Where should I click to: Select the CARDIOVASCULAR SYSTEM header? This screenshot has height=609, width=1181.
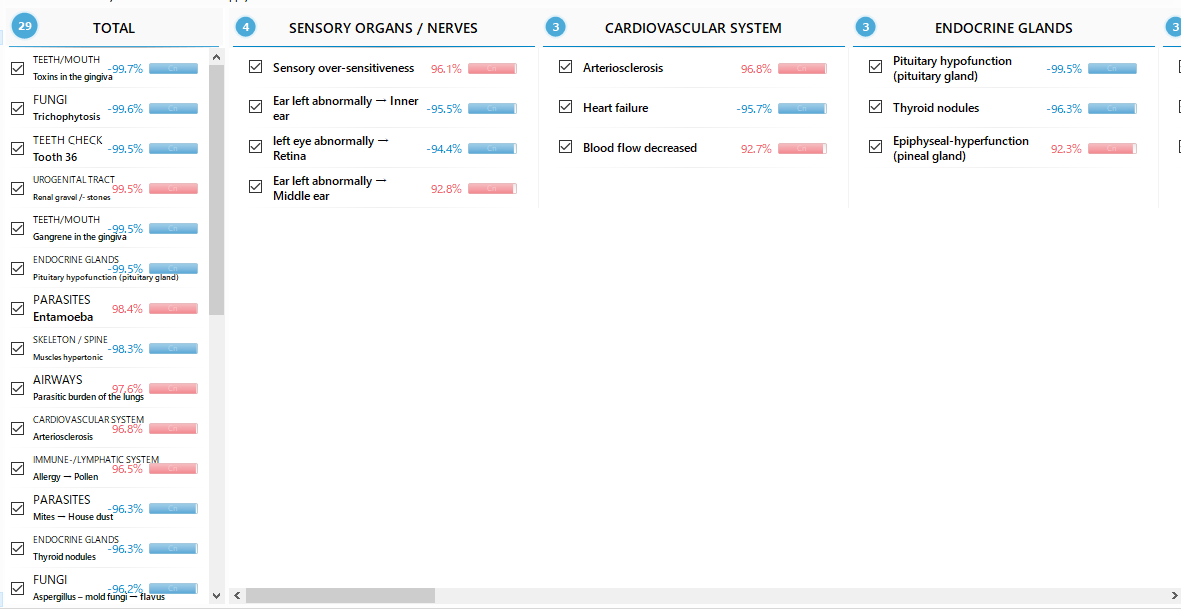[x=693, y=28]
